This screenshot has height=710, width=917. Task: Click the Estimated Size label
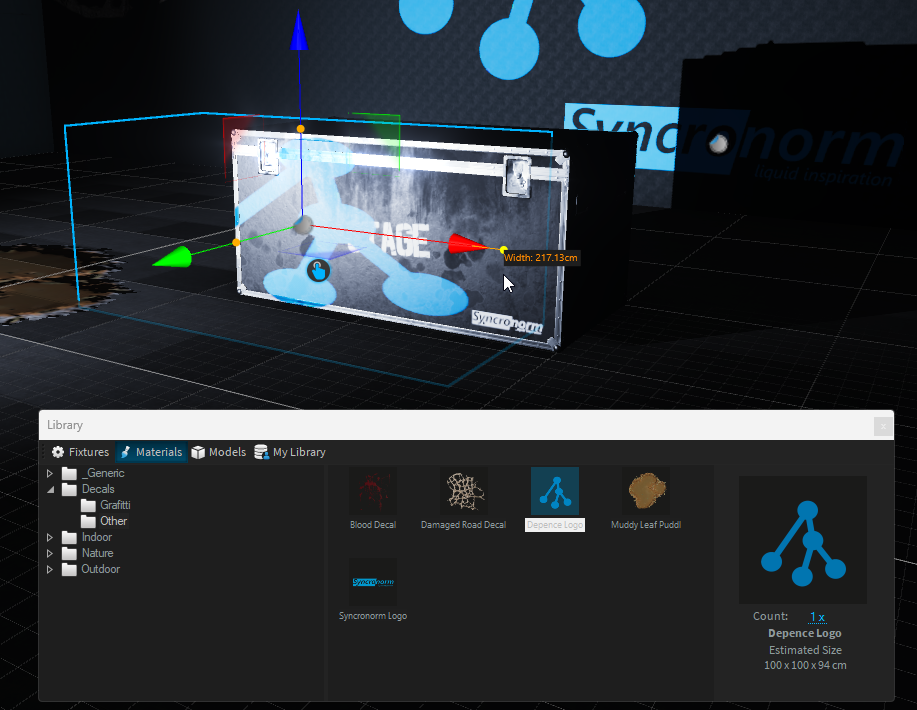click(805, 650)
